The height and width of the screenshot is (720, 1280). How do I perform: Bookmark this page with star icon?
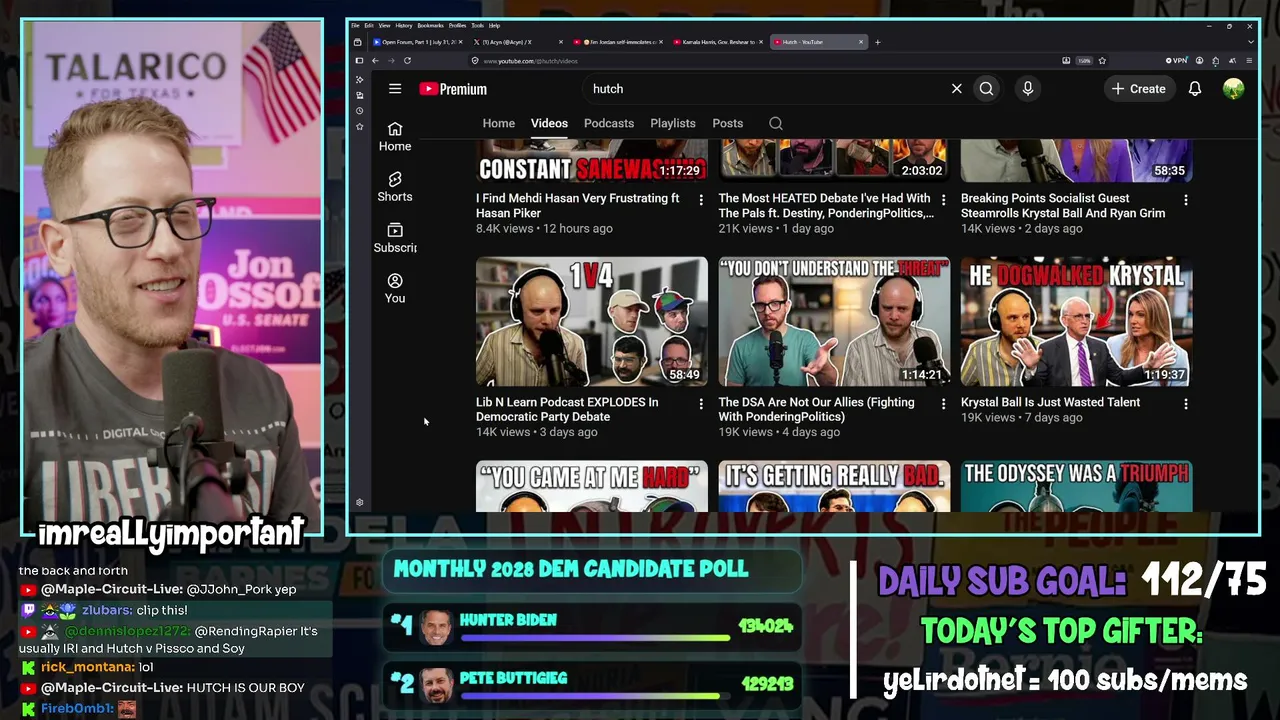1102,61
